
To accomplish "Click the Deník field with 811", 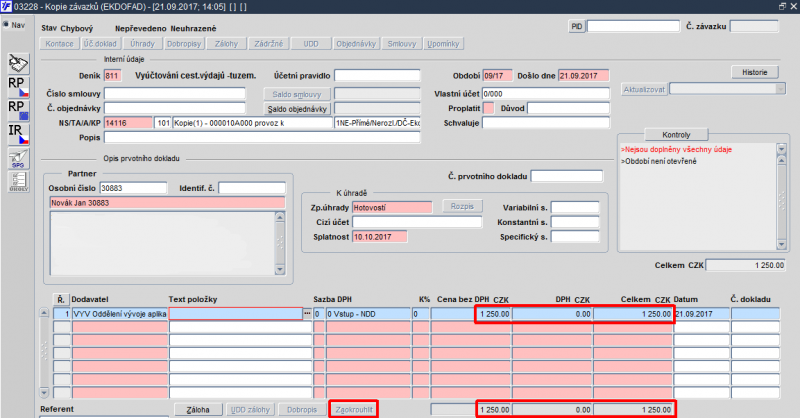I will pyautogui.click(x=113, y=76).
